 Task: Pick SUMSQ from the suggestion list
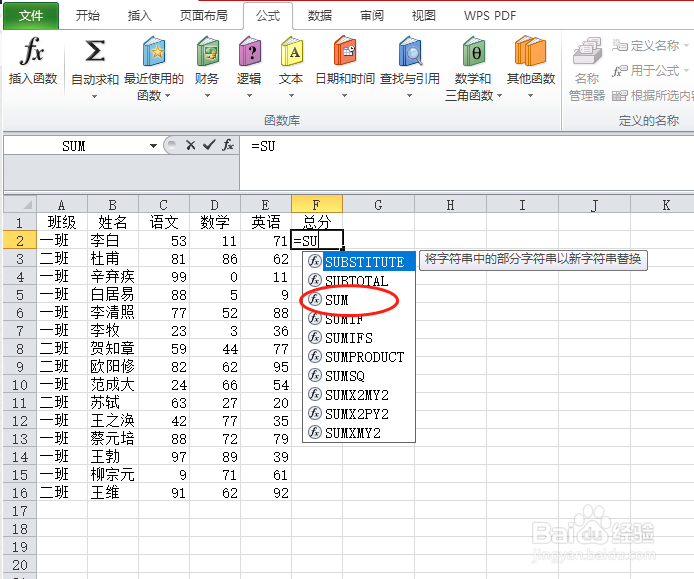coord(359,376)
